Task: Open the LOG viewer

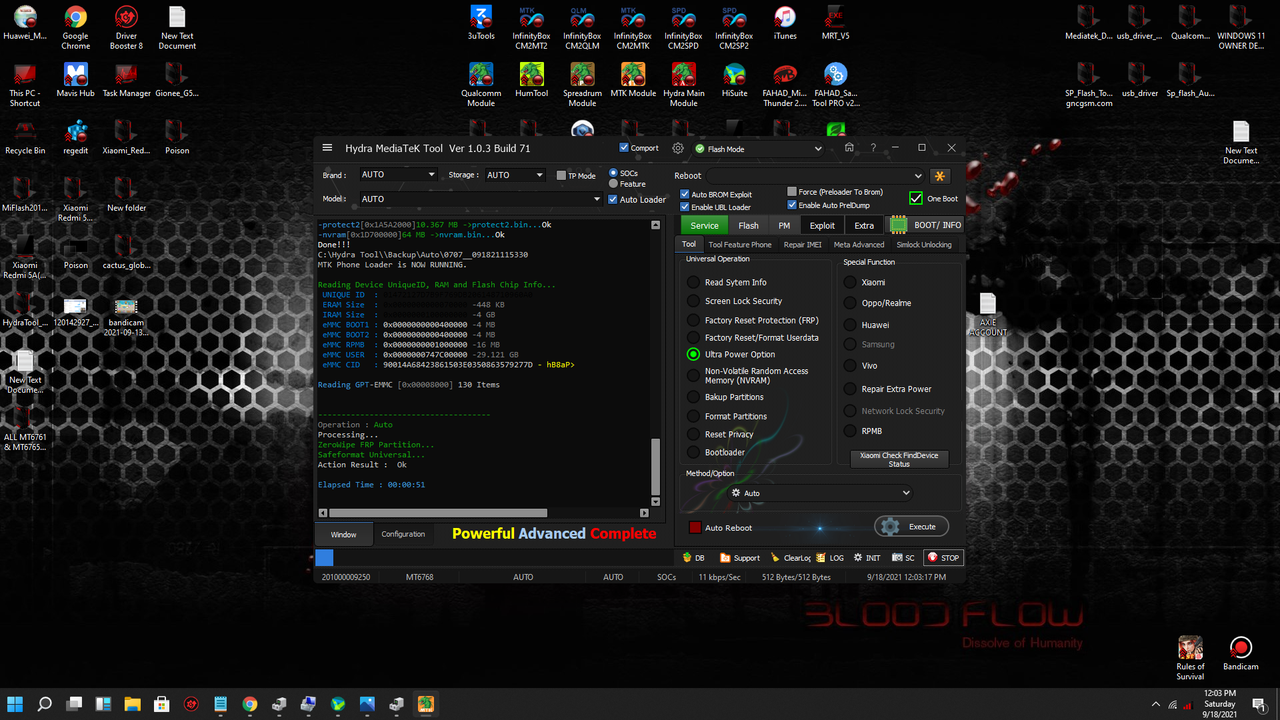Action: tap(830, 558)
